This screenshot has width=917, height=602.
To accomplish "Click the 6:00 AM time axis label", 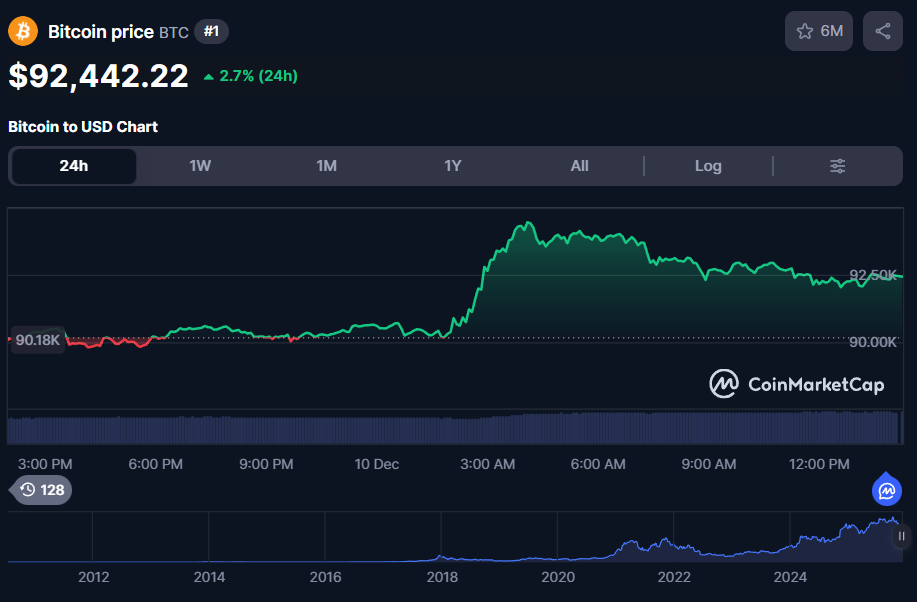I will (x=598, y=465).
